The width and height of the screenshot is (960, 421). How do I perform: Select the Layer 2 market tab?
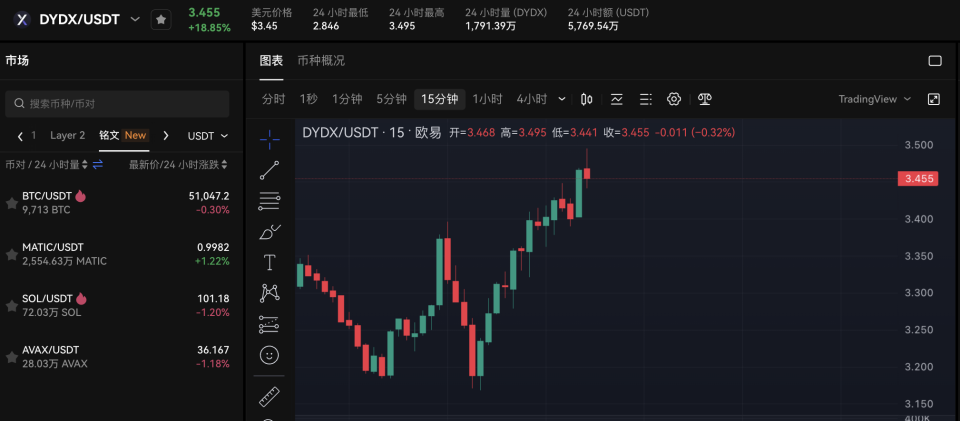(67, 135)
